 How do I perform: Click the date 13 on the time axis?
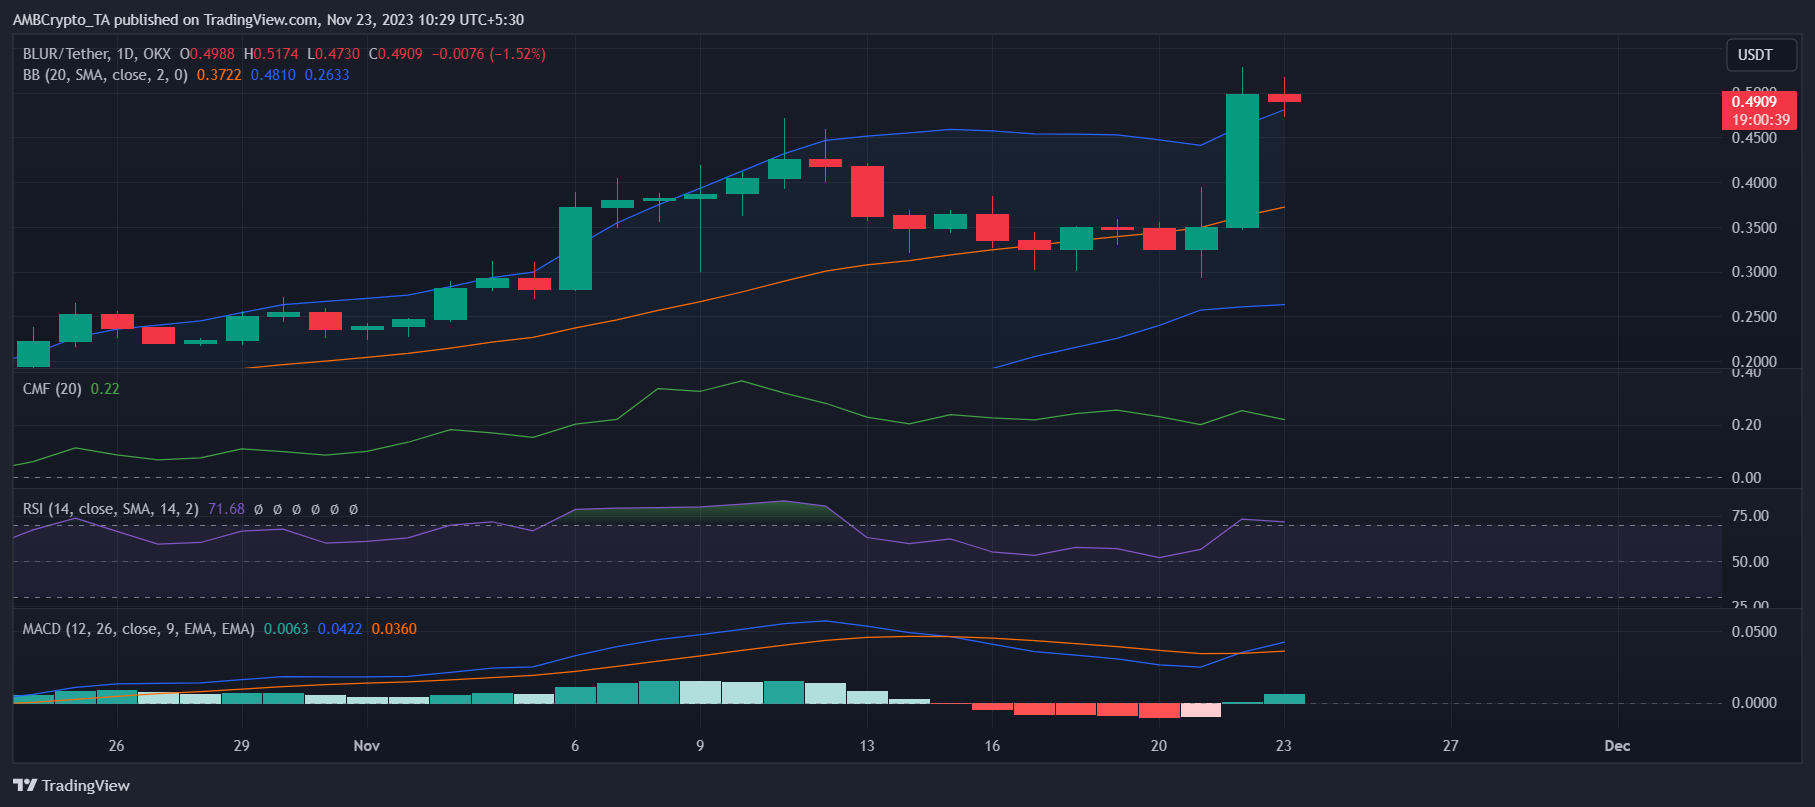pyautogui.click(x=867, y=746)
